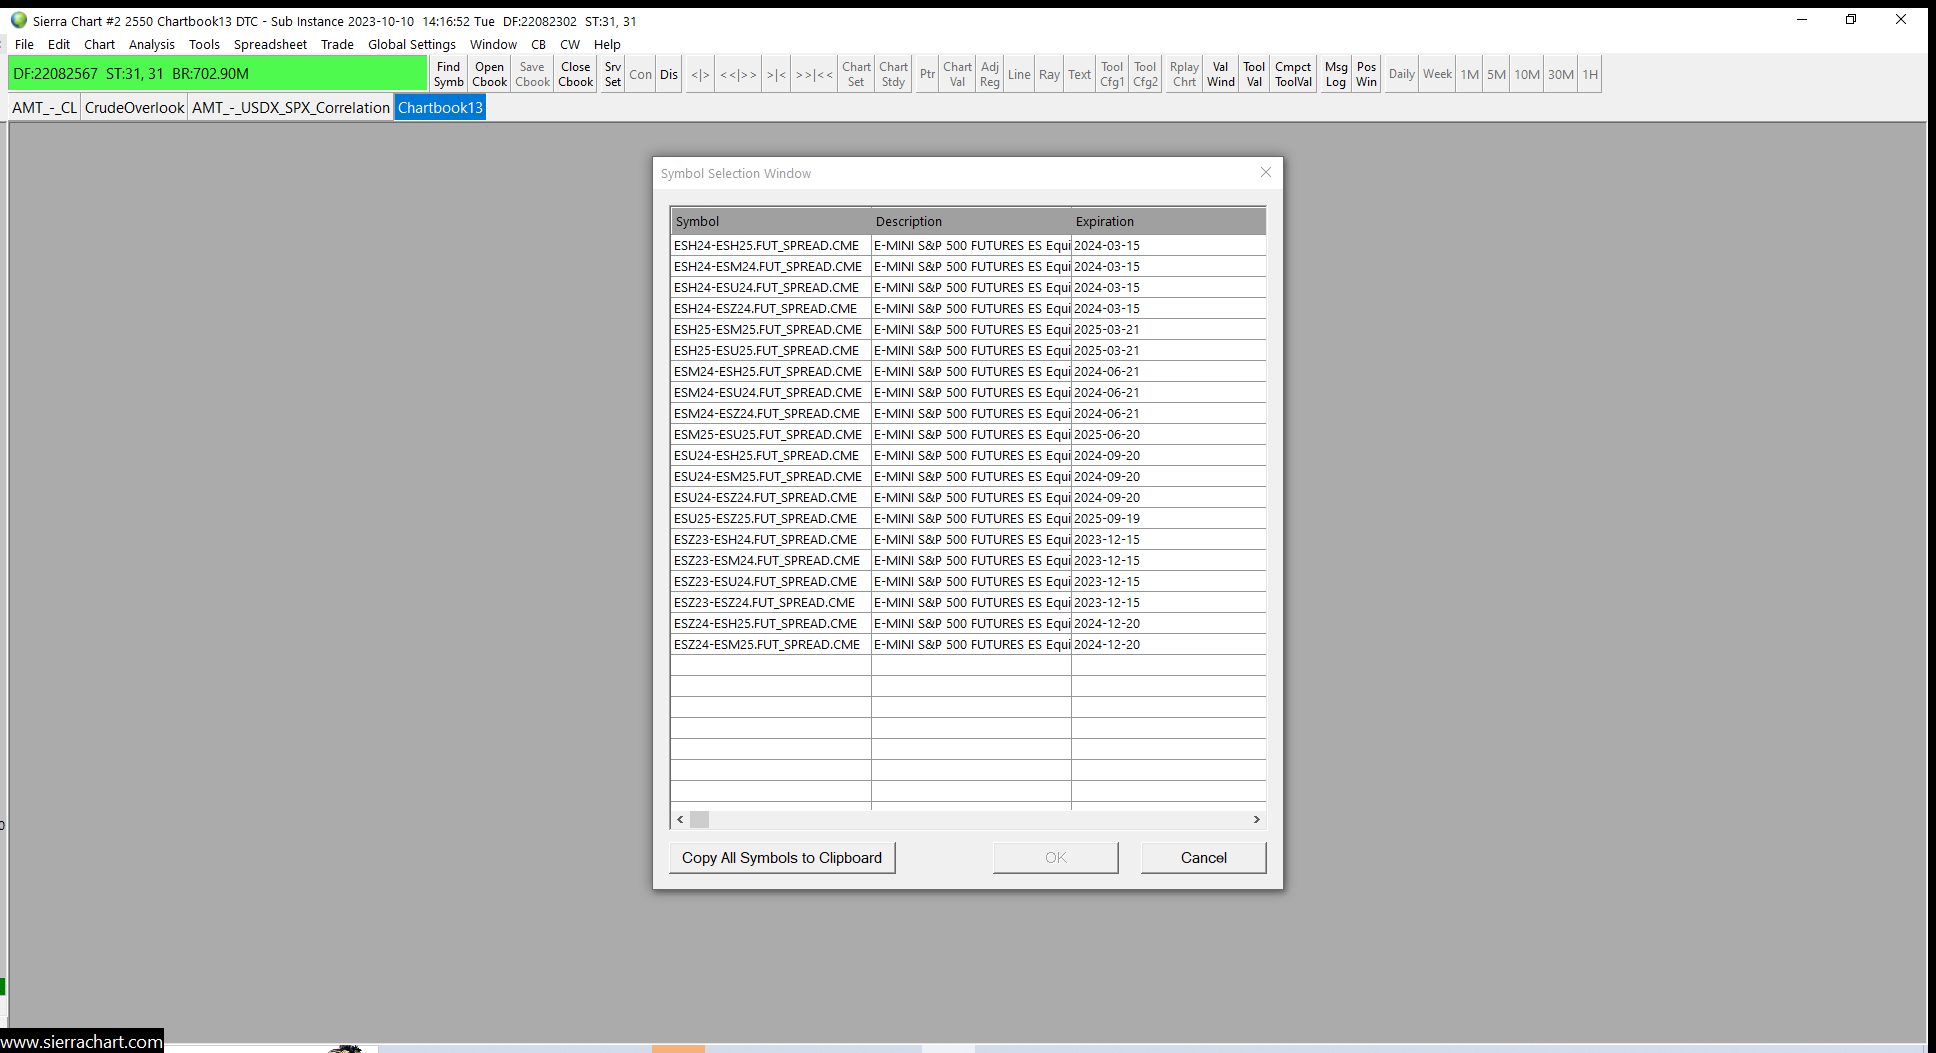This screenshot has width=1936, height=1053.
Task: Select the Ptr pointer tool
Action: click(x=928, y=74)
